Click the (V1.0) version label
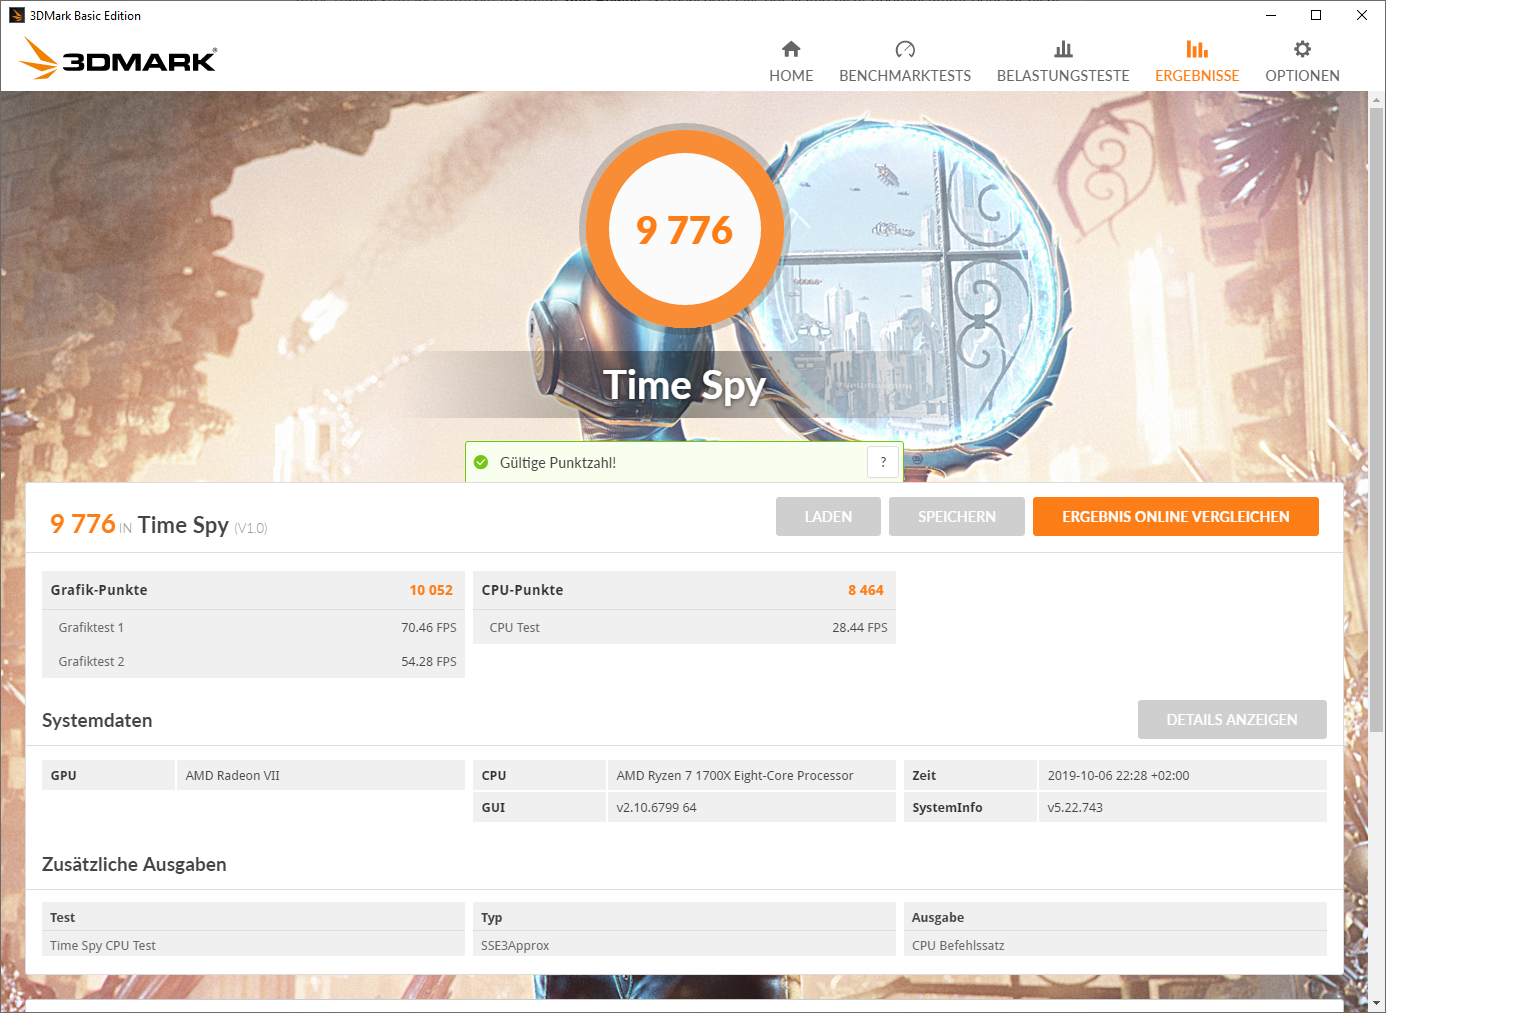Image resolution: width=1536 pixels, height=1013 pixels. [251, 528]
